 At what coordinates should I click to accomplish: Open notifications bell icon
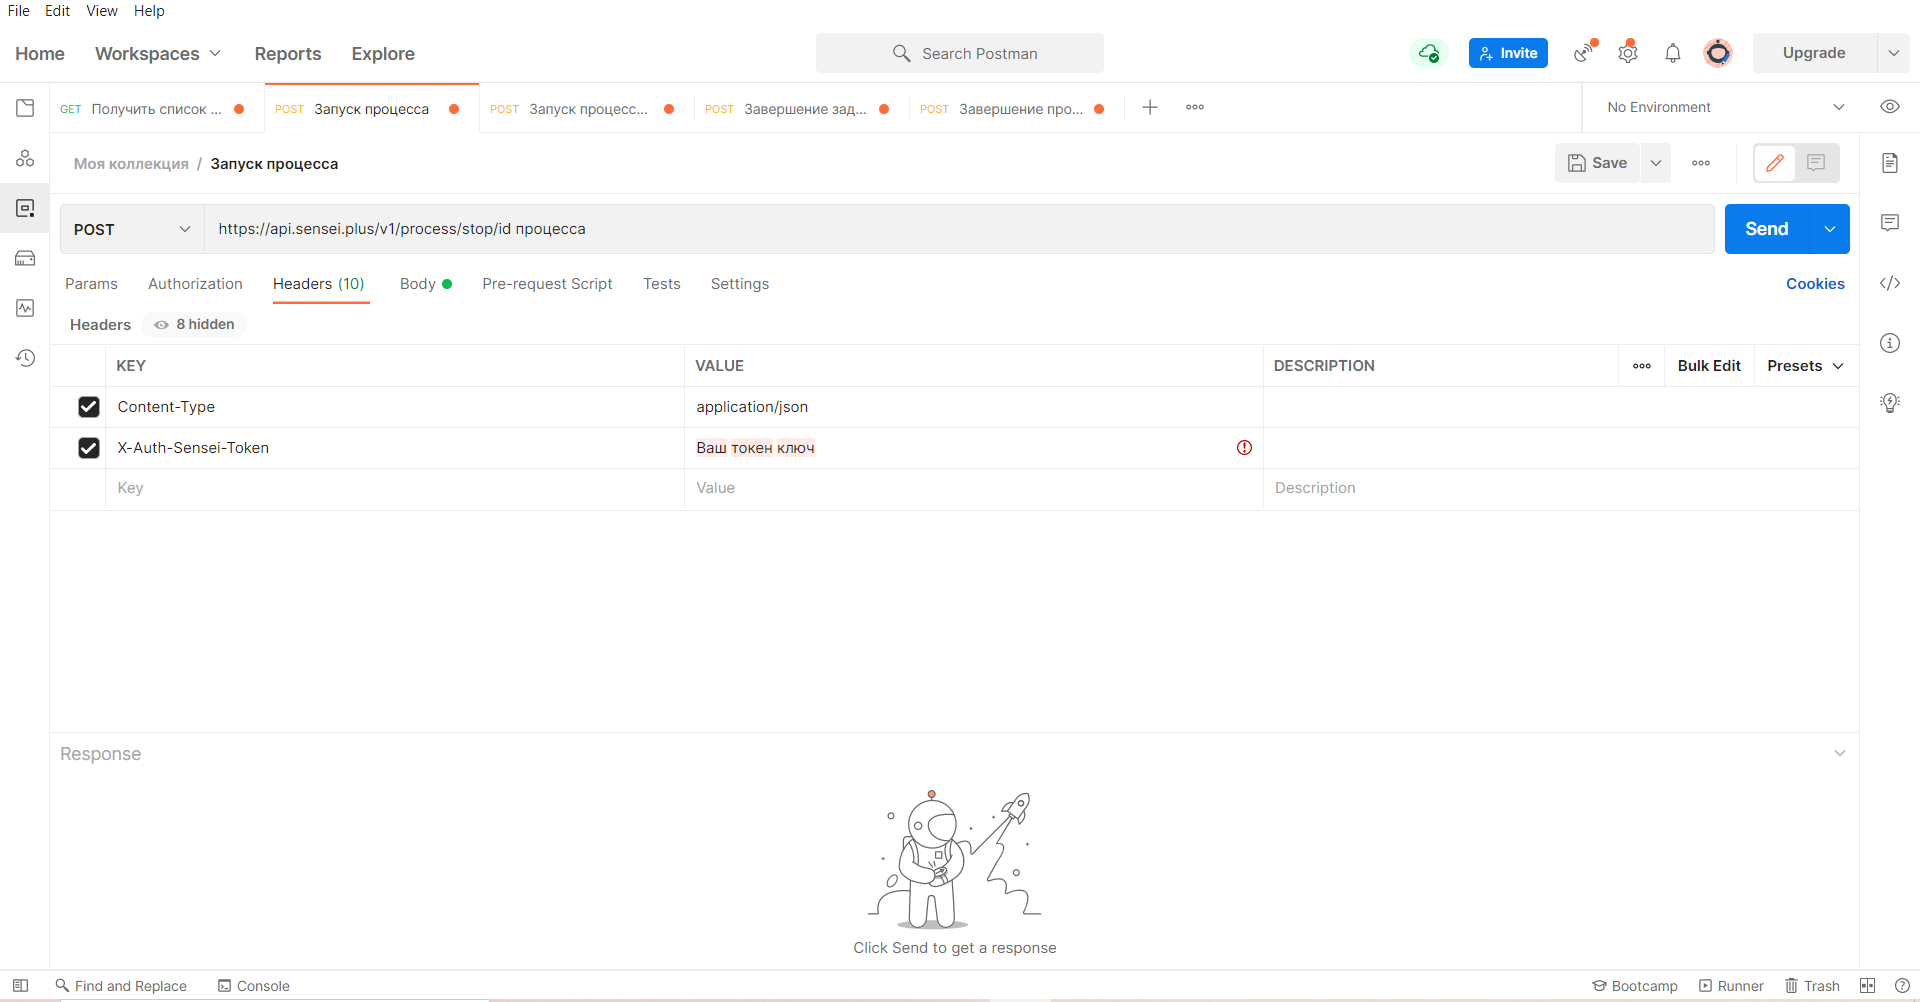(1673, 53)
